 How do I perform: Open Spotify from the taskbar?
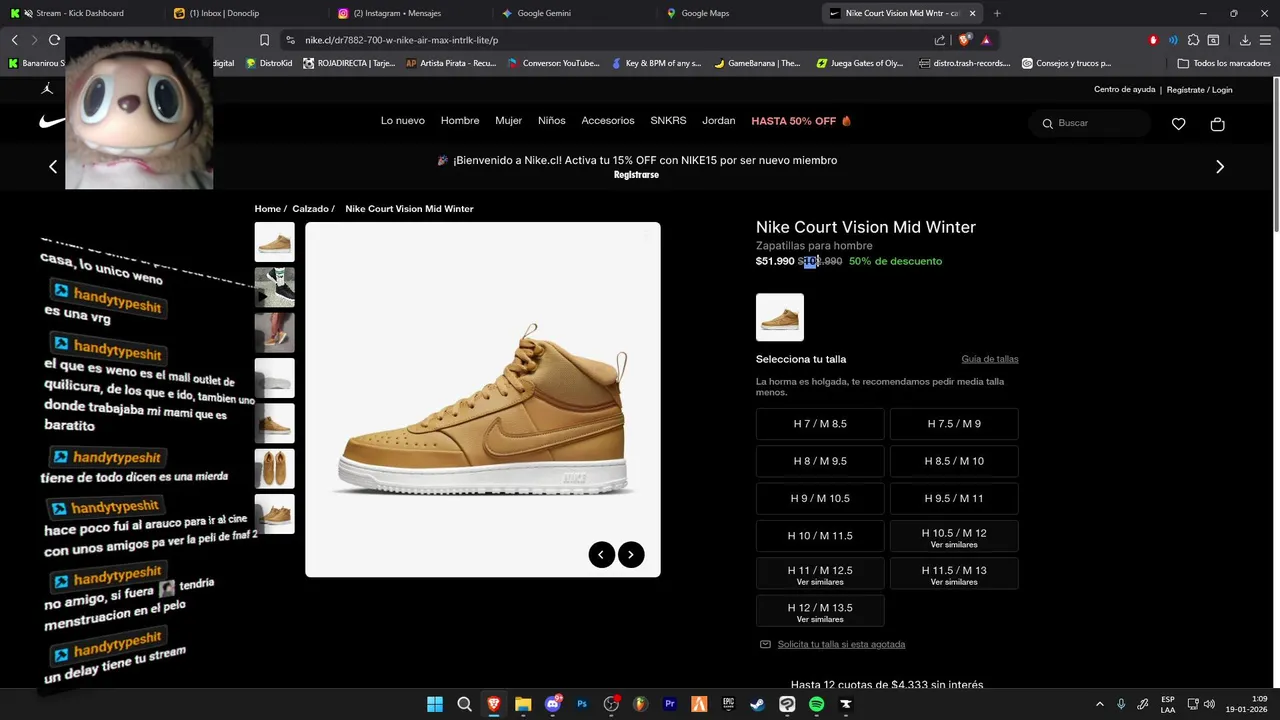point(816,704)
